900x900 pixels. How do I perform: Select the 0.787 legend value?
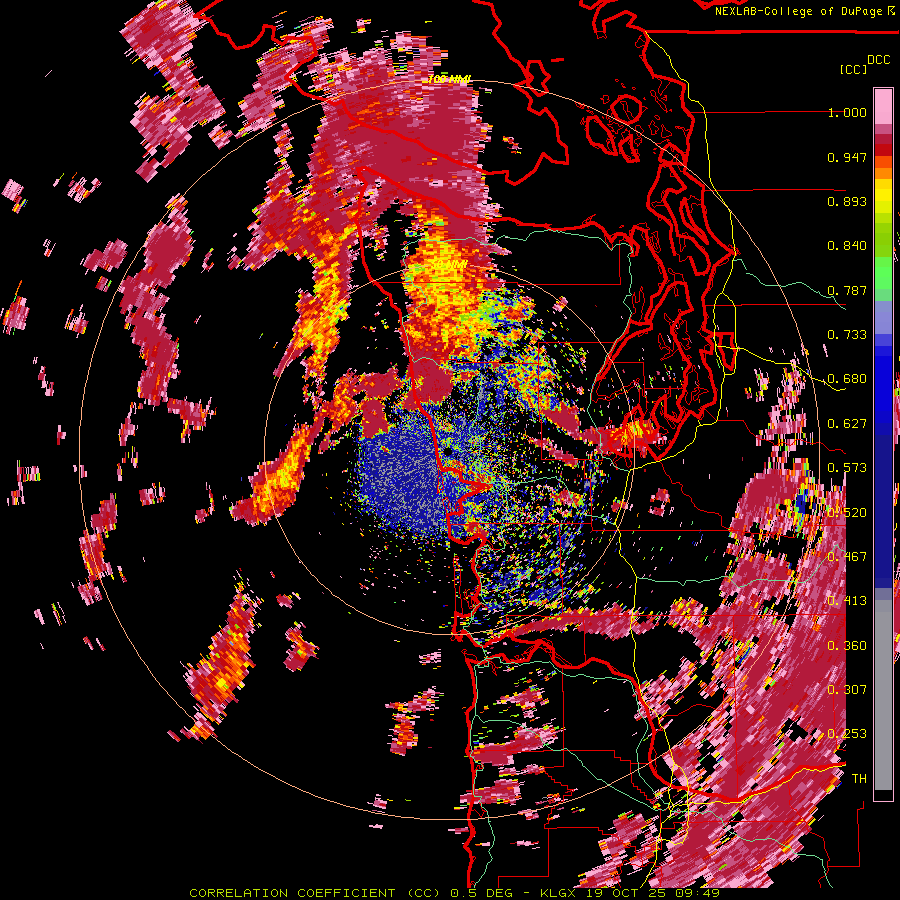tap(847, 290)
